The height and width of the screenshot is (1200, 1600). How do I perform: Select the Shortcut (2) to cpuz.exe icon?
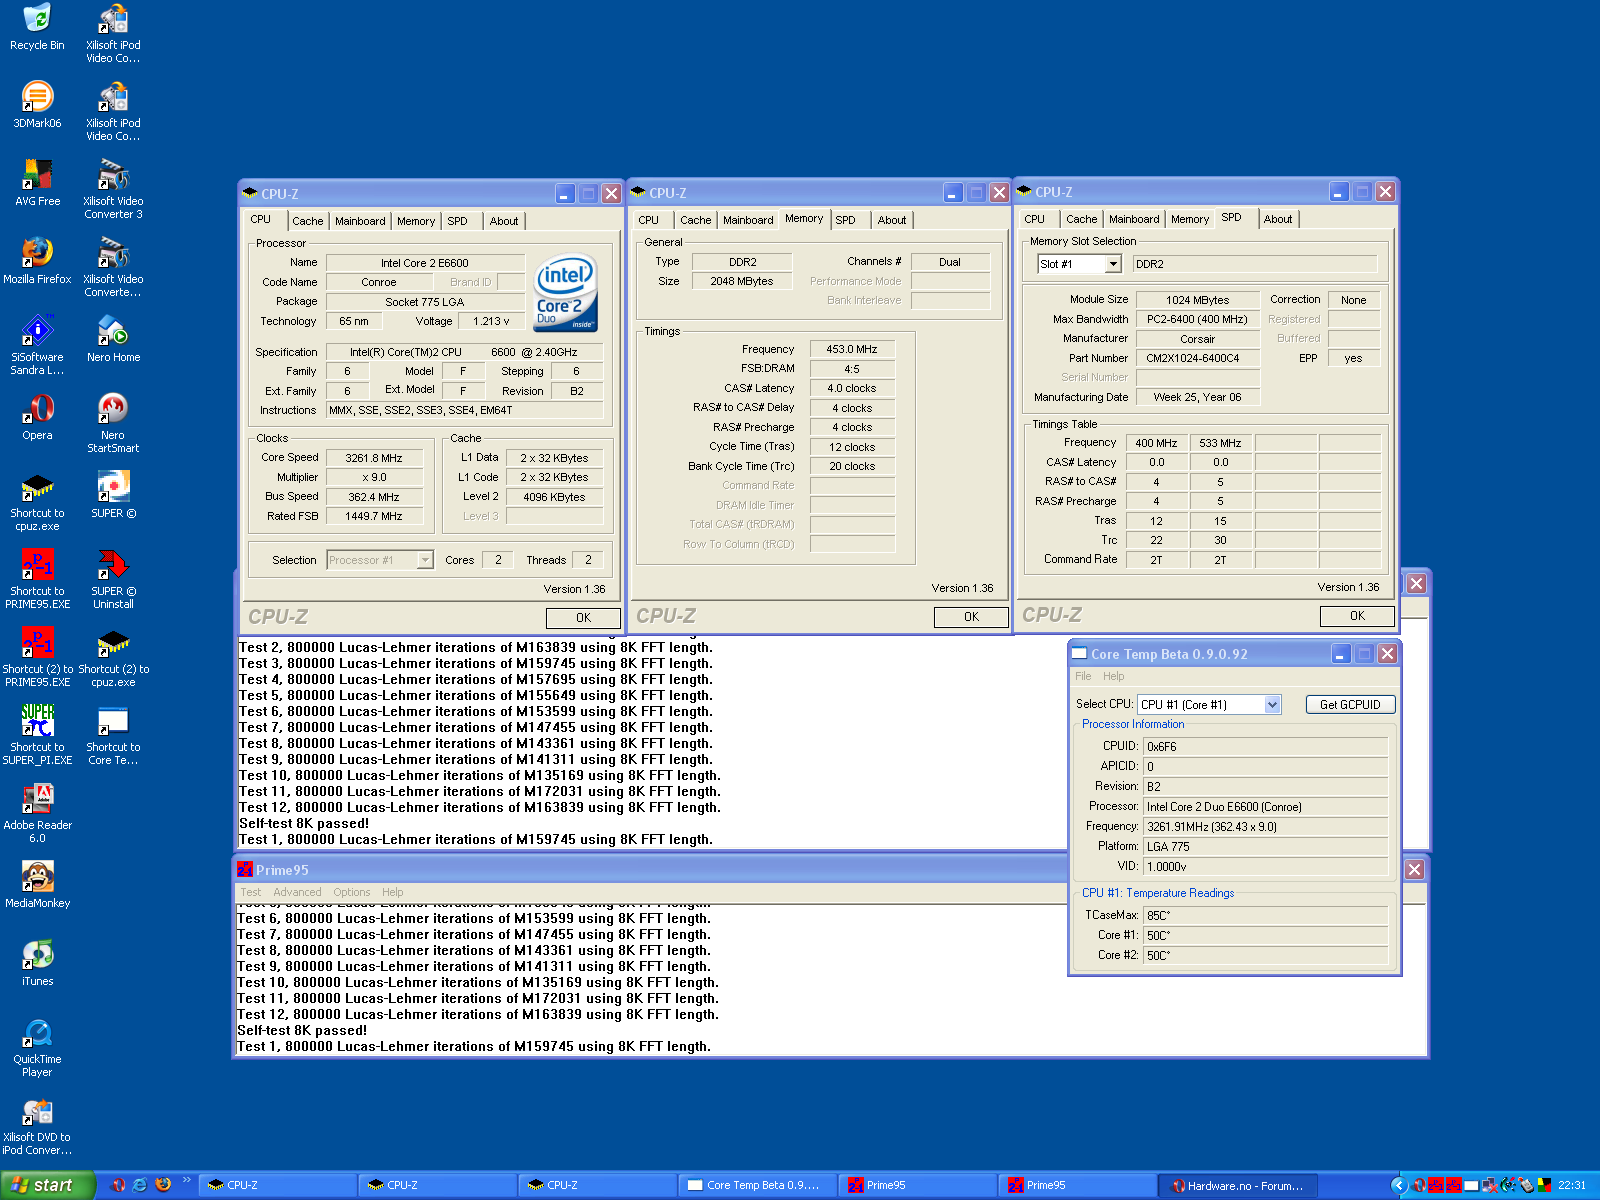(x=113, y=658)
